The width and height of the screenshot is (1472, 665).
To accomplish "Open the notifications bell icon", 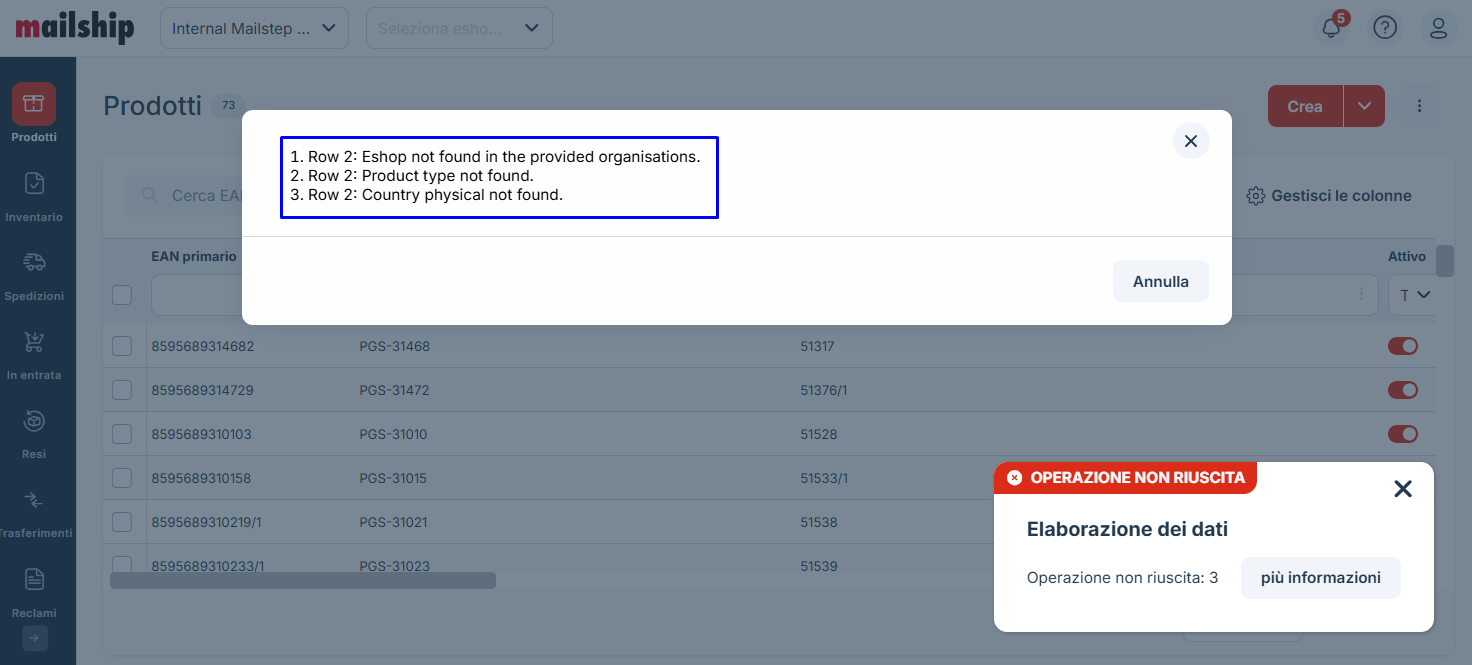I will point(1331,28).
